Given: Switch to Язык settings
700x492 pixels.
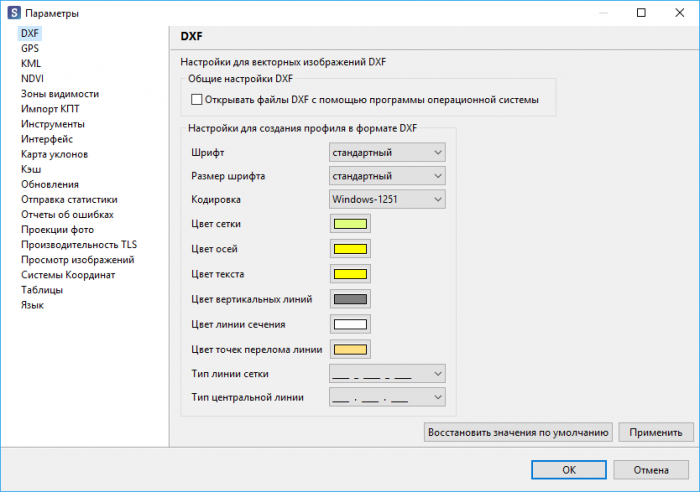Looking at the screenshot, I should click(32, 305).
